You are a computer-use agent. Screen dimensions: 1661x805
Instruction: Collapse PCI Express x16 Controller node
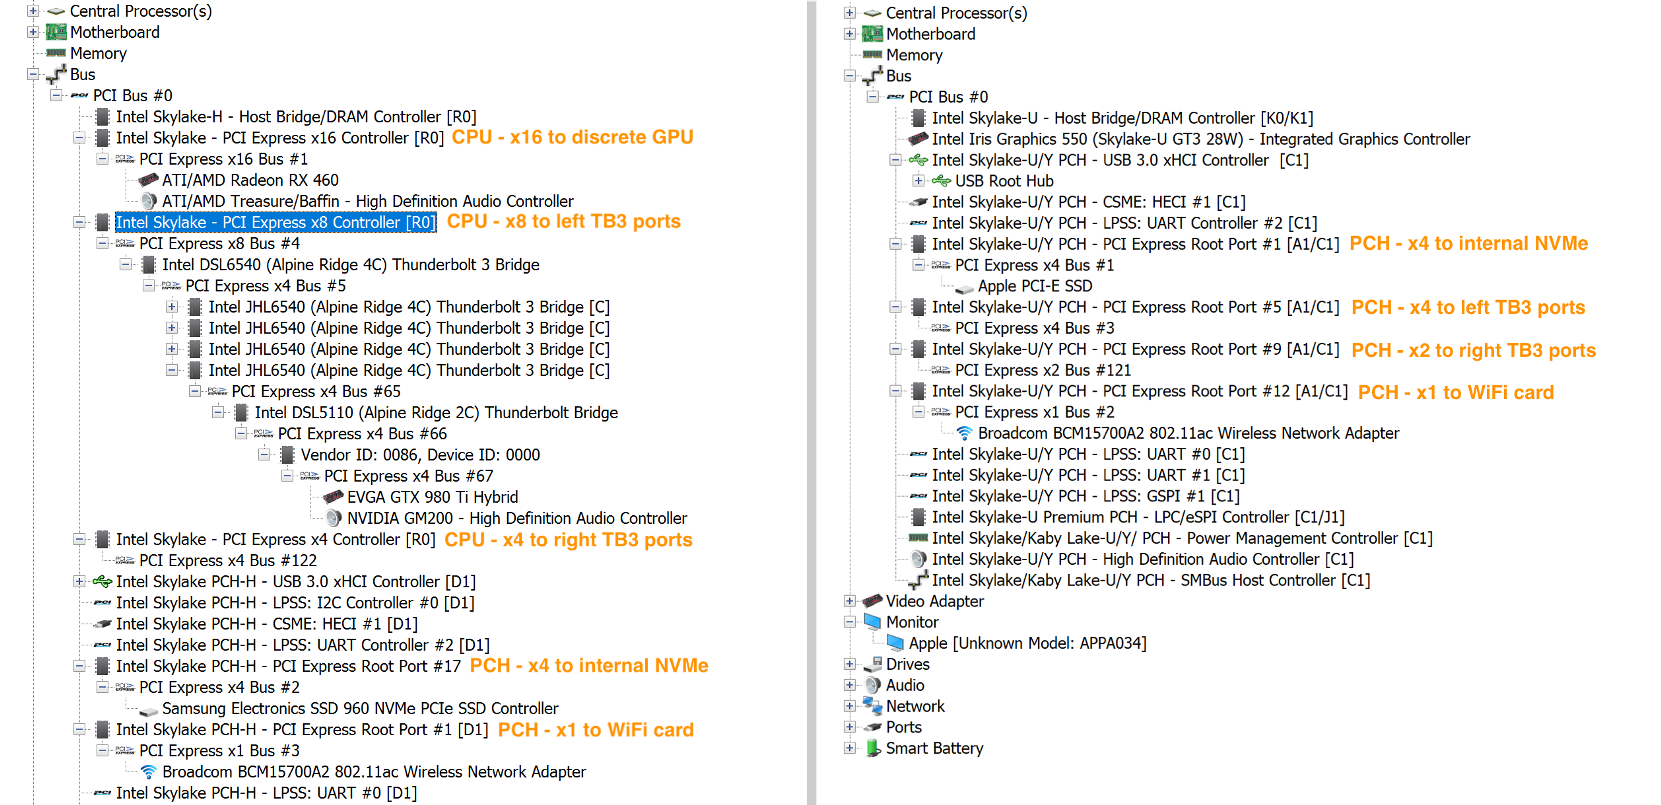coord(79,138)
